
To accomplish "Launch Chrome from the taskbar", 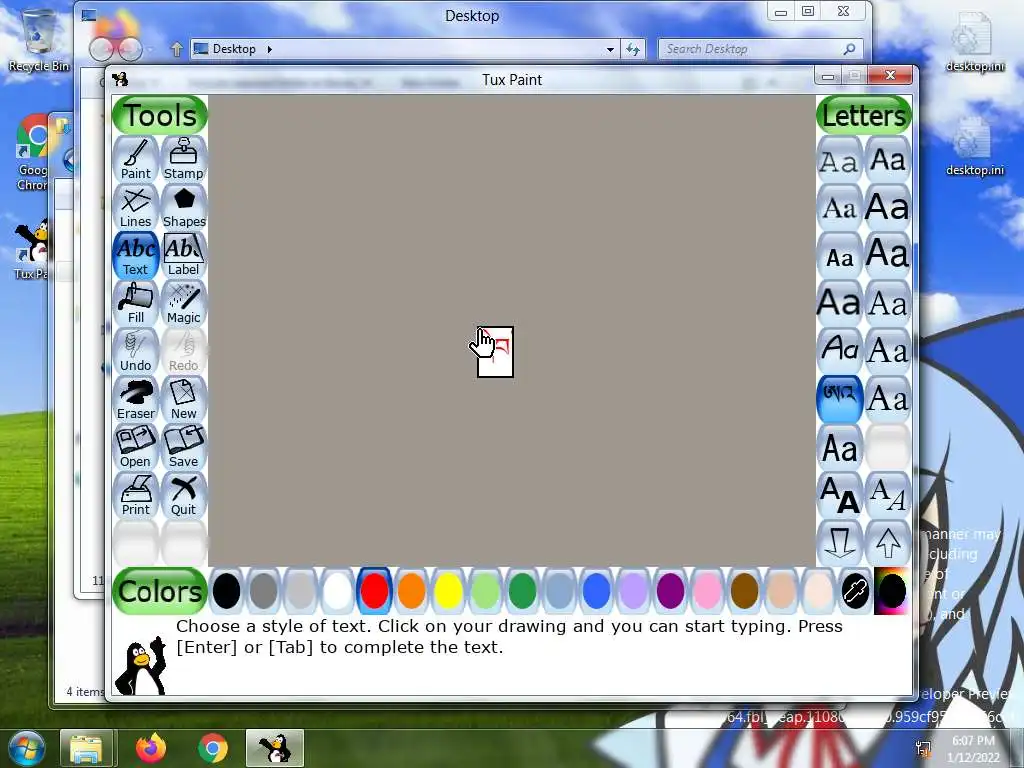I will click(213, 748).
